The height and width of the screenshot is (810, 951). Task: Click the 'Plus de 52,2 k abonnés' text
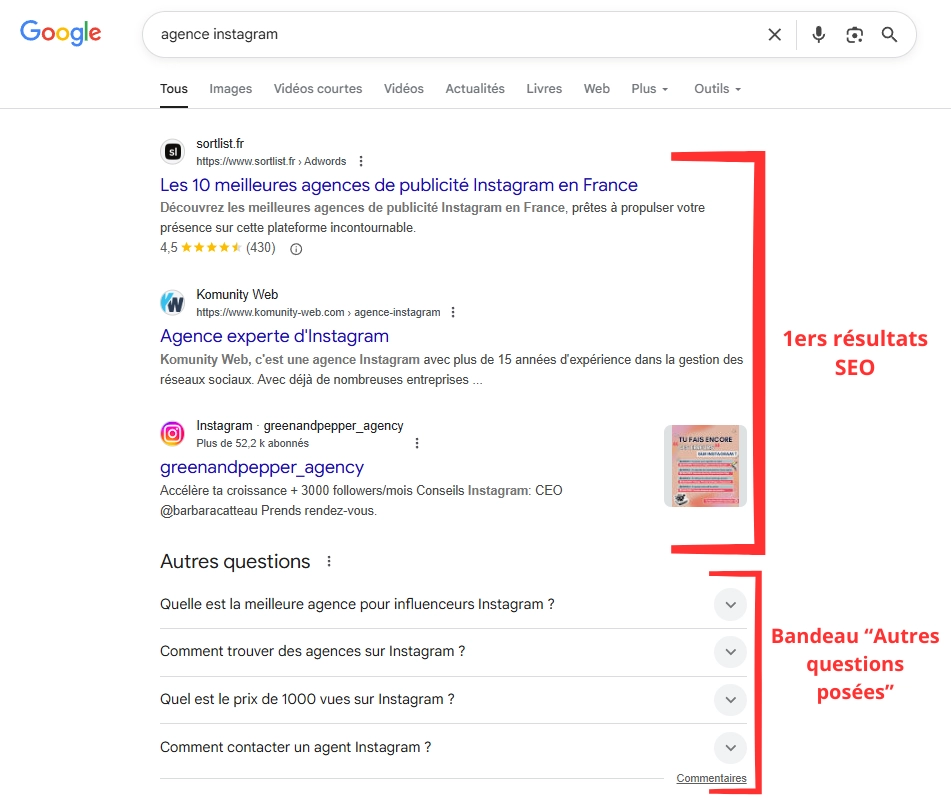coord(252,443)
